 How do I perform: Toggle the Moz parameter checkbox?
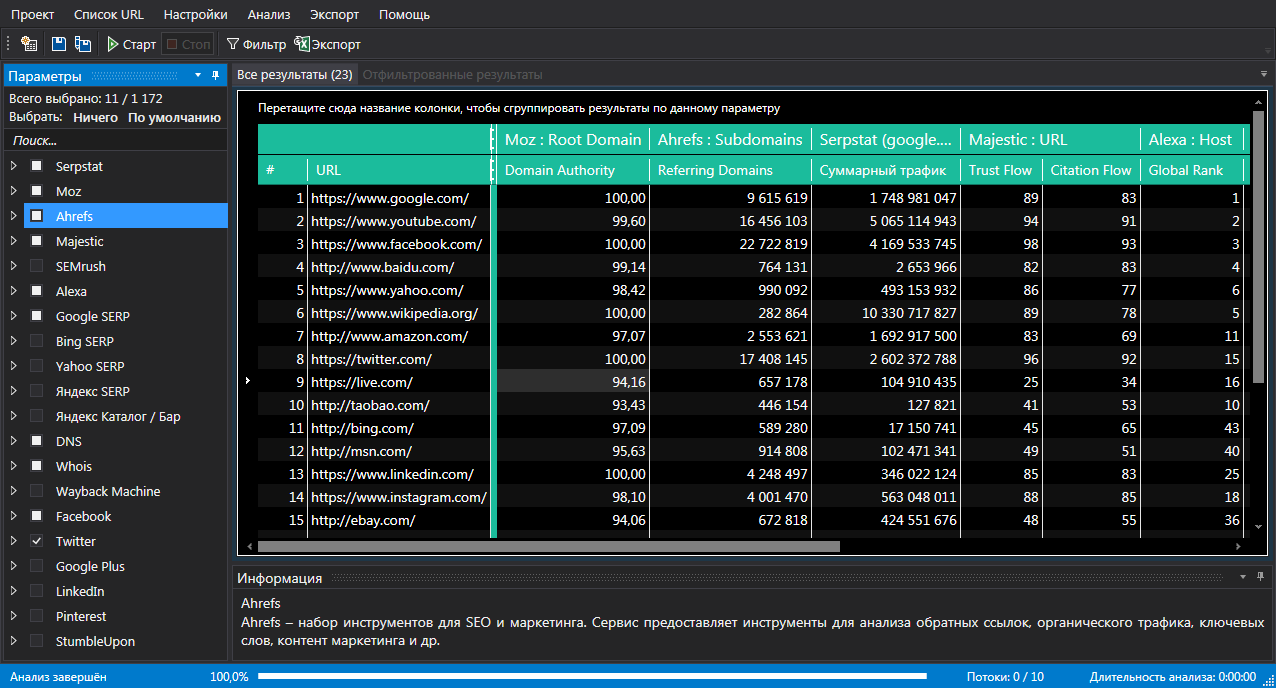(37, 191)
